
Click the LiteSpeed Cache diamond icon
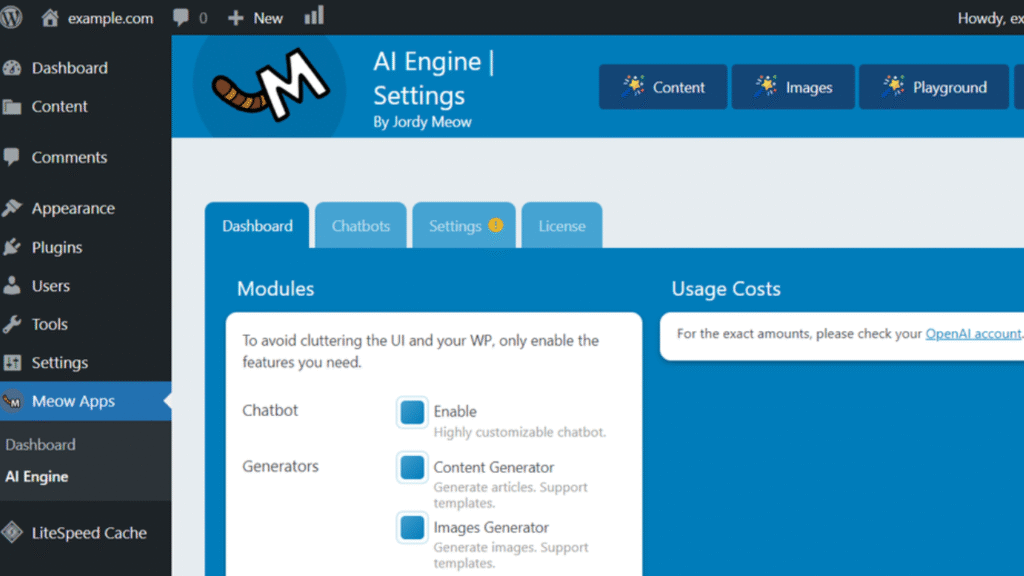pyautogui.click(x=12, y=533)
